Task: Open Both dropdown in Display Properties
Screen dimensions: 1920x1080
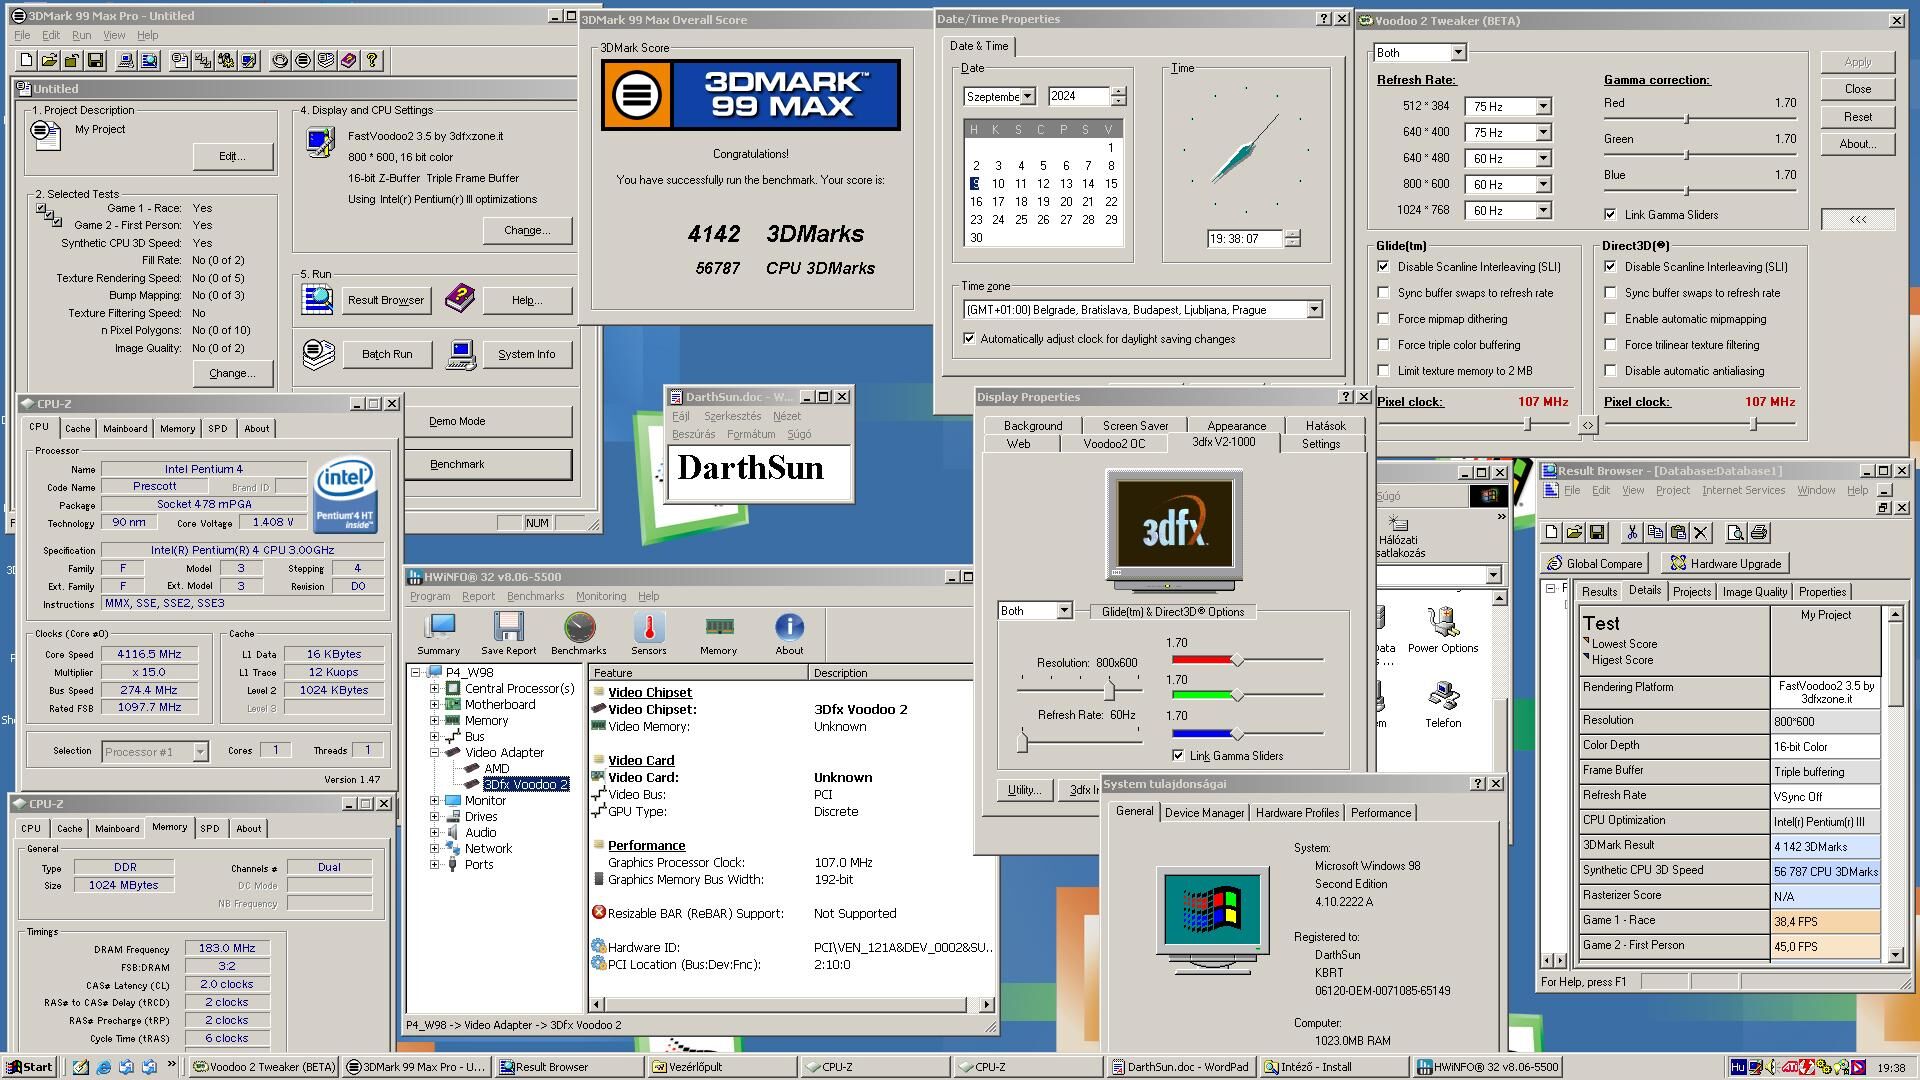Action: tap(1063, 610)
